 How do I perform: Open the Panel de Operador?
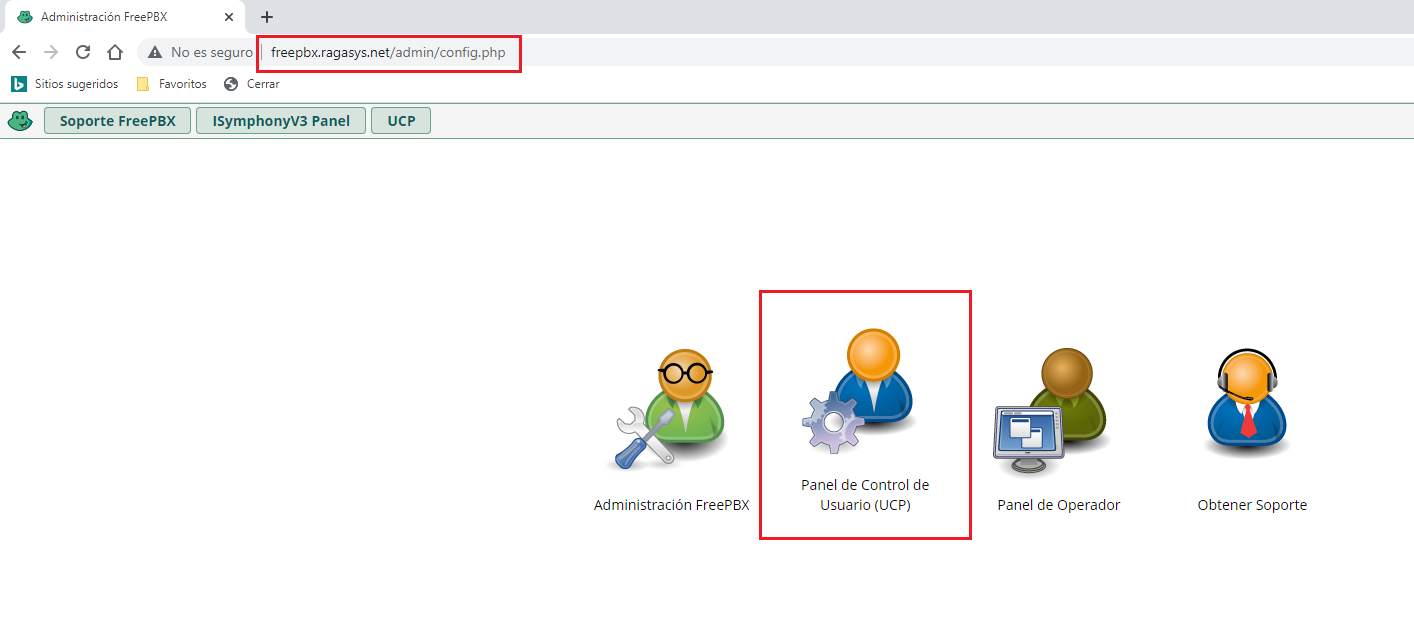tap(1058, 420)
